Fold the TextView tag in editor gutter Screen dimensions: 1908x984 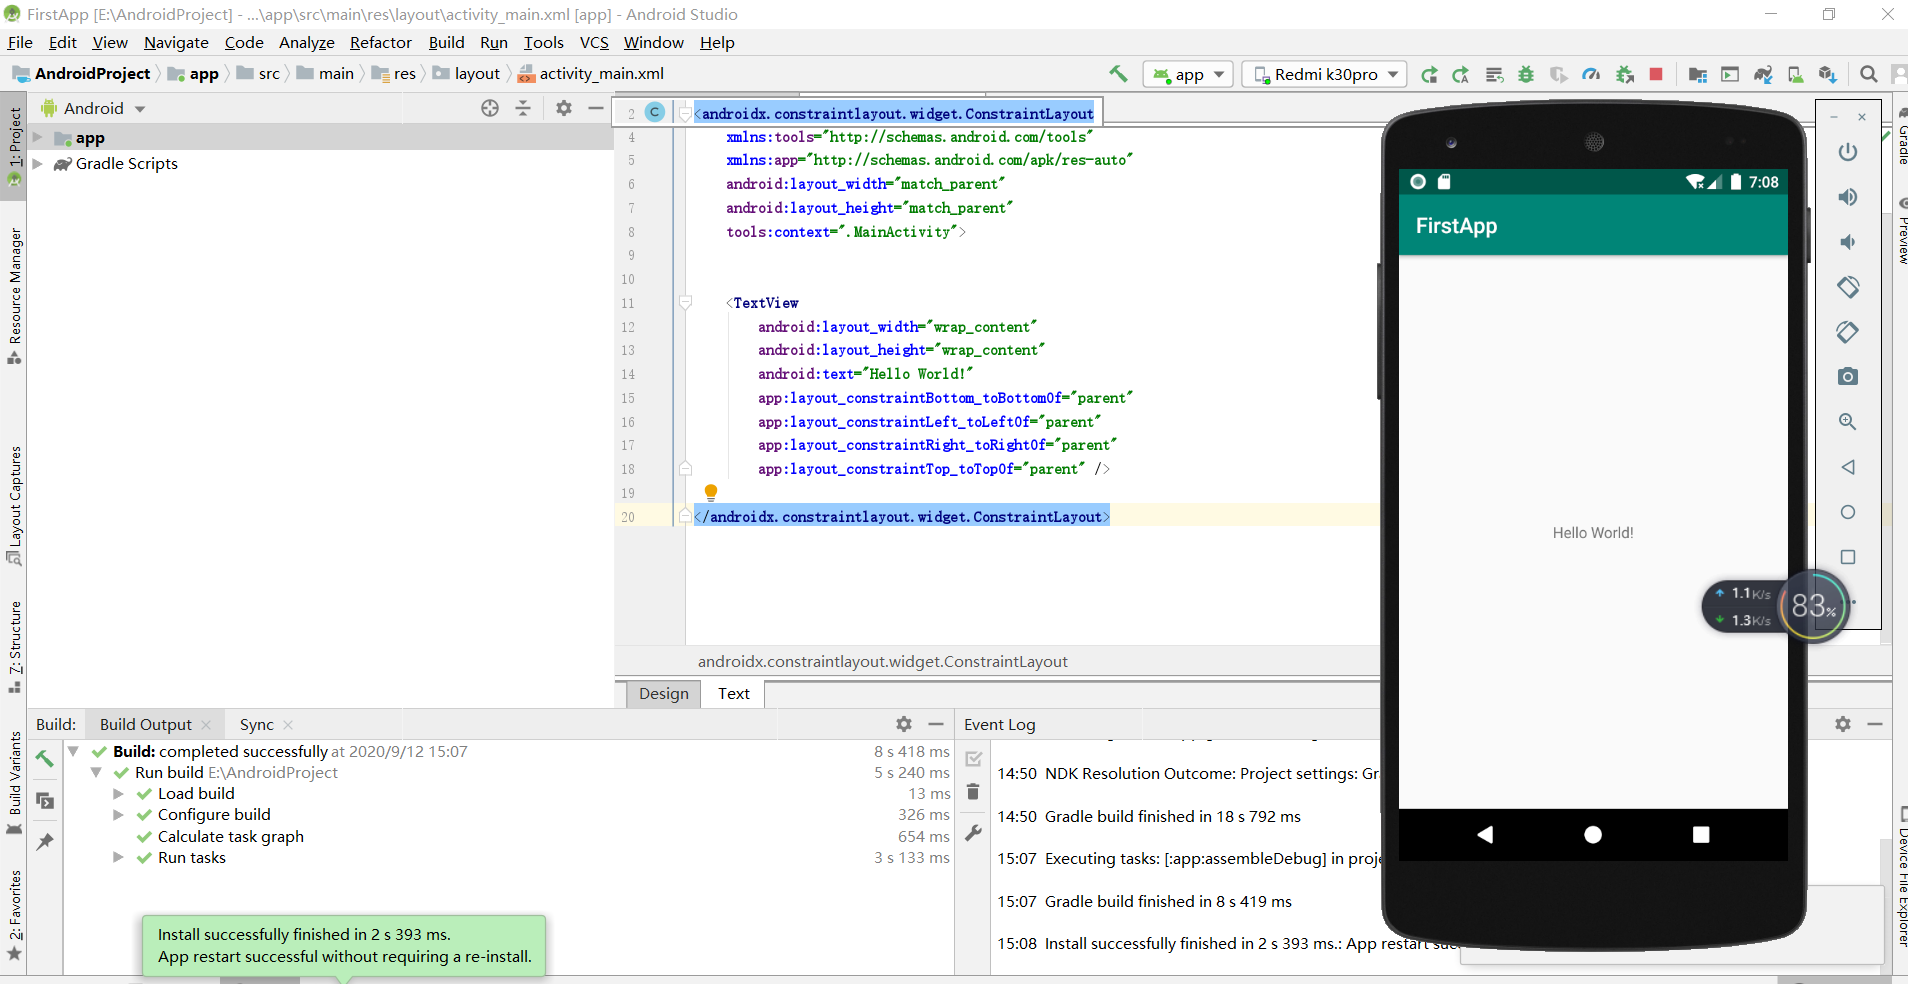[x=685, y=302]
